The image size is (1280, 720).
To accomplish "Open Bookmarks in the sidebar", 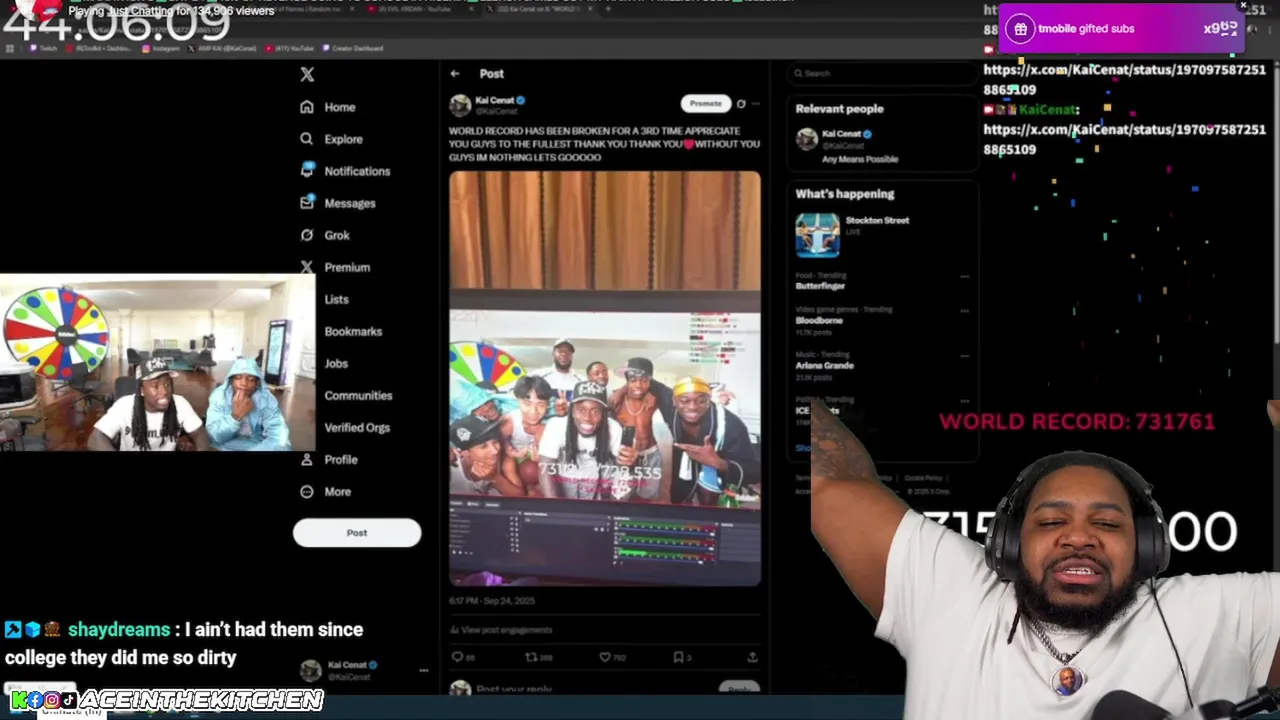I will (x=353, y=331).
